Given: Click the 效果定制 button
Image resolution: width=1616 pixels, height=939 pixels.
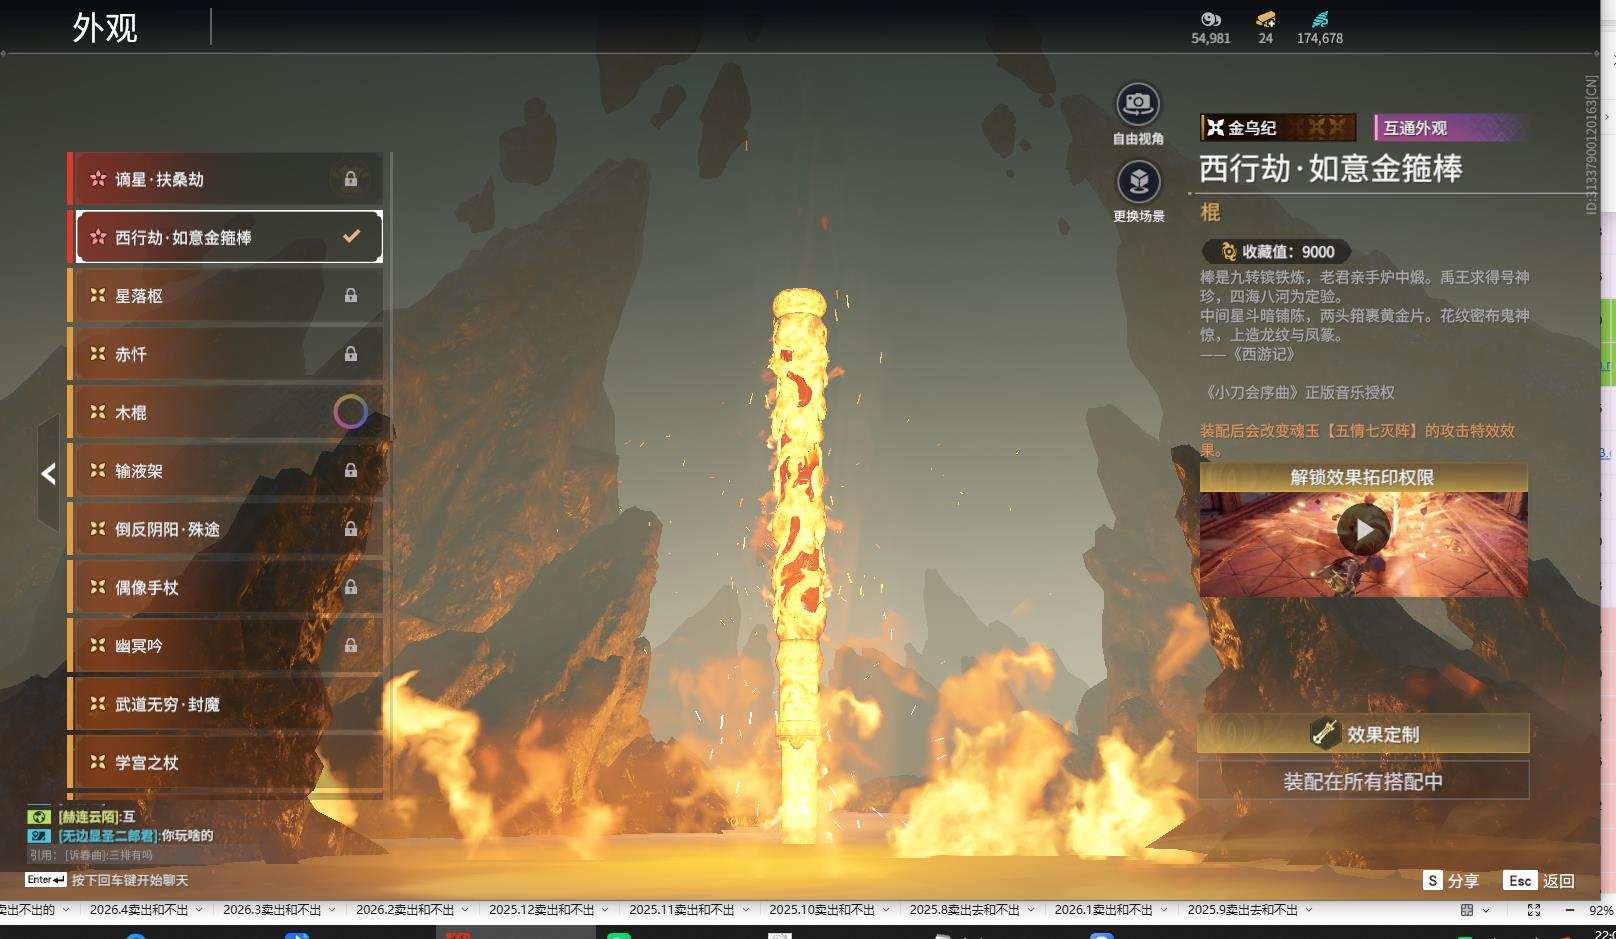Looking at the screenshot, I should pyautogui.click(x=1364, y=734).
